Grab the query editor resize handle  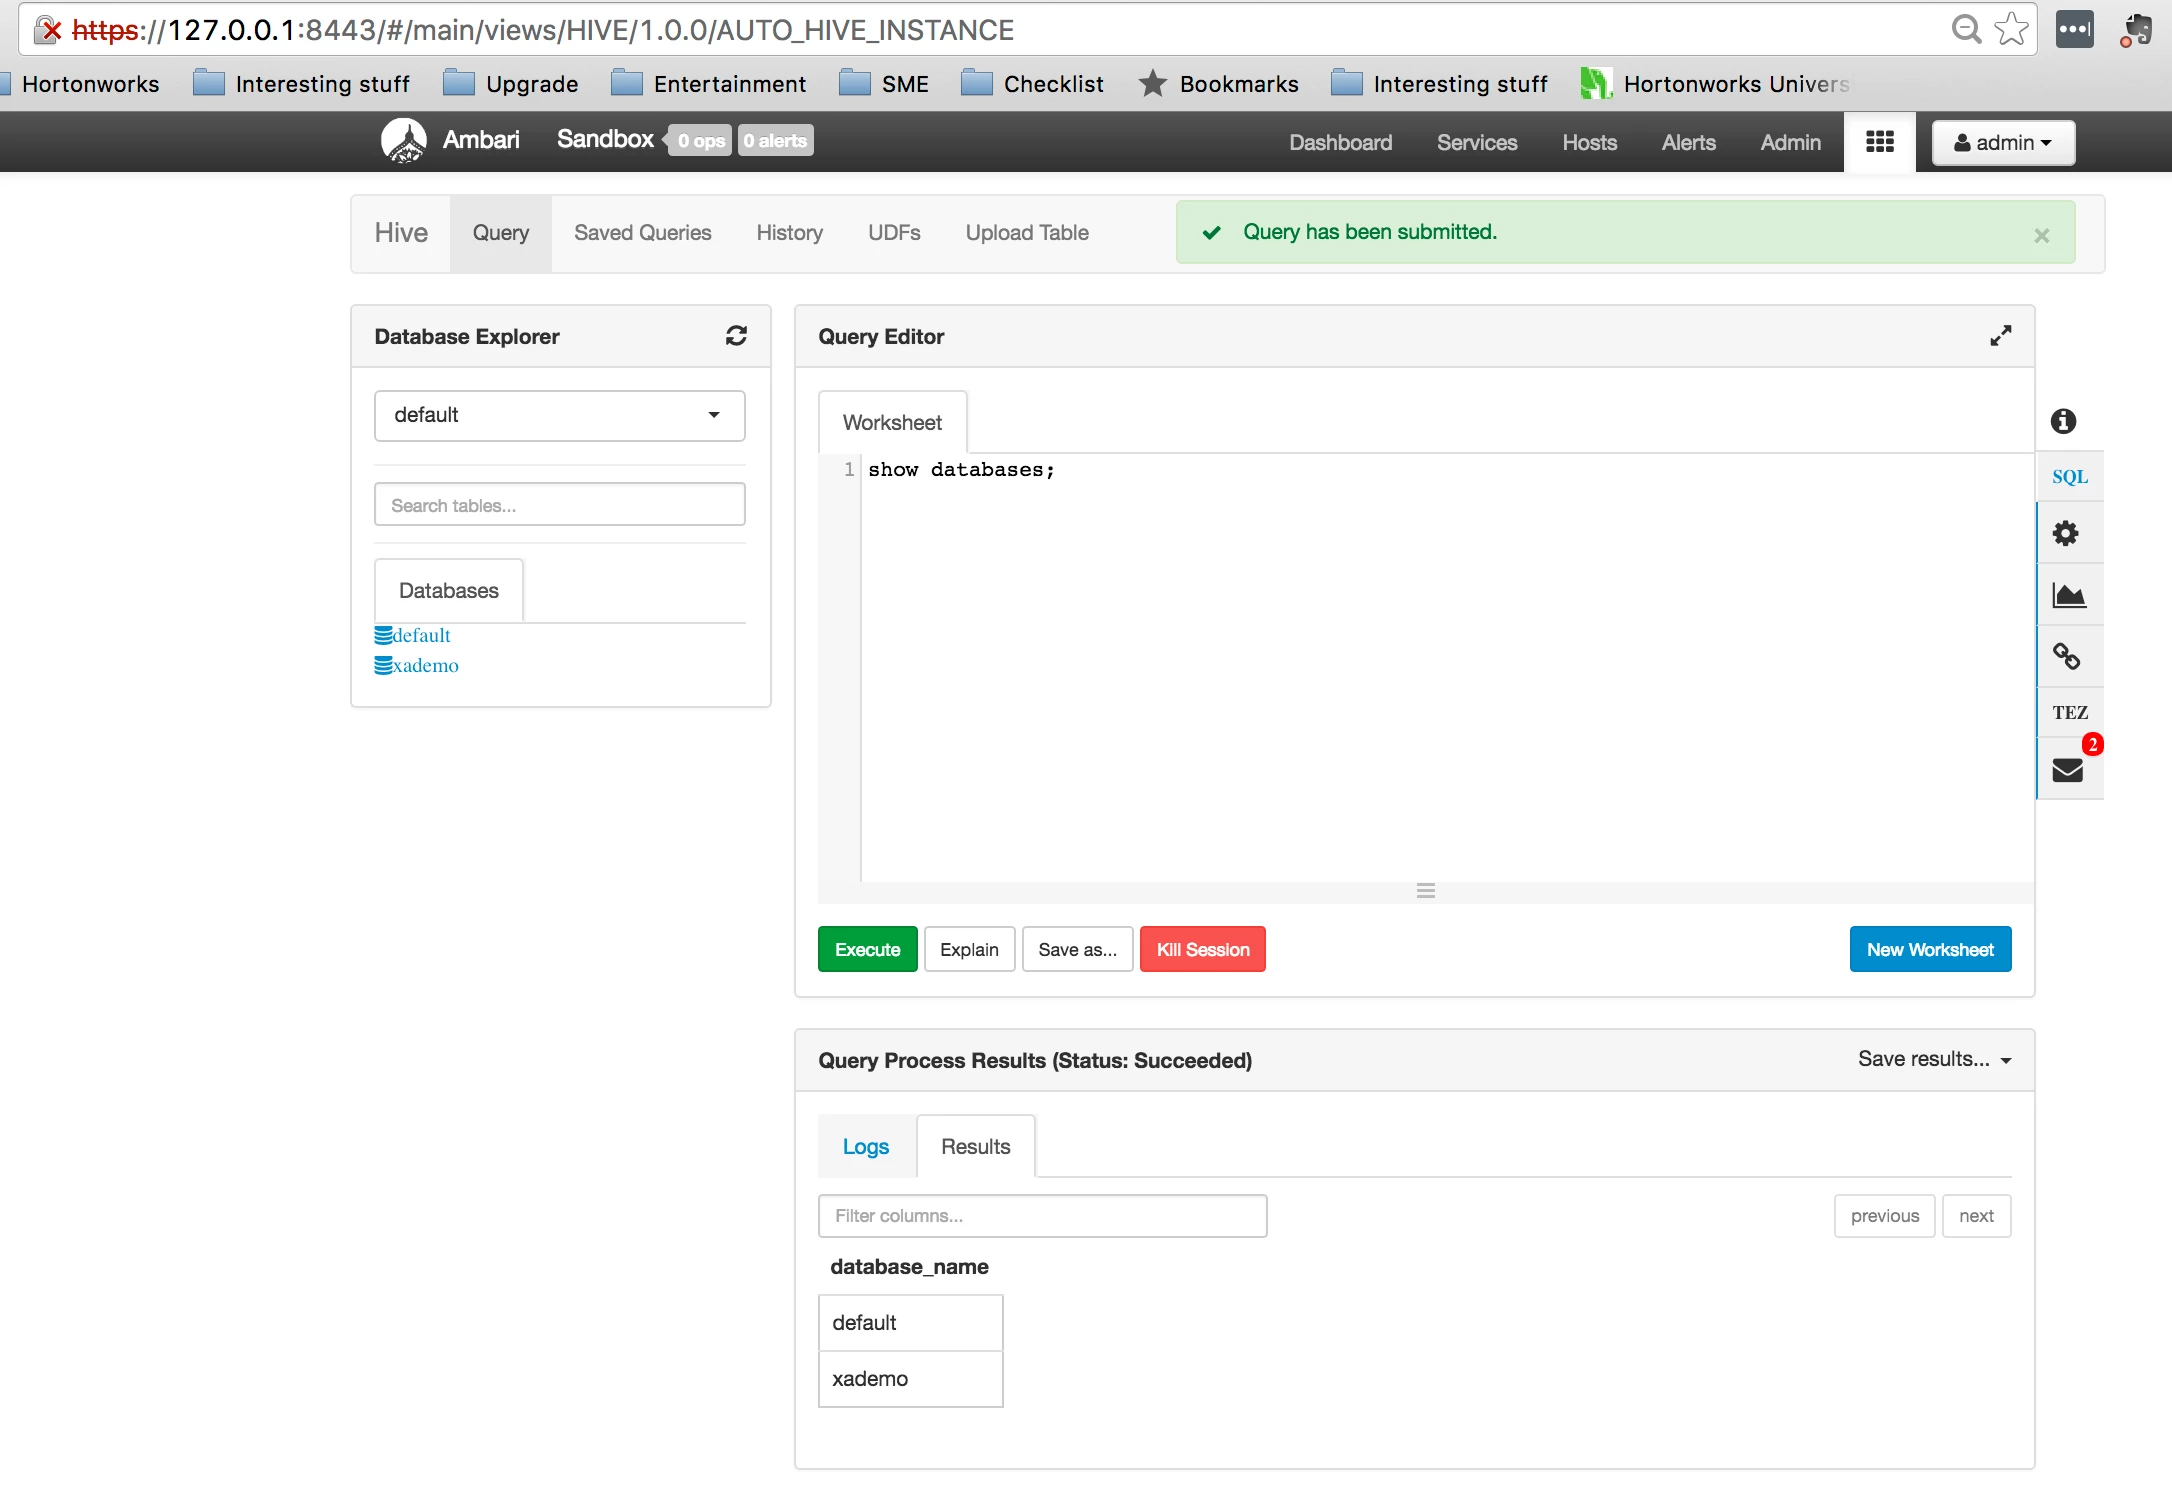click(1426, 891)
